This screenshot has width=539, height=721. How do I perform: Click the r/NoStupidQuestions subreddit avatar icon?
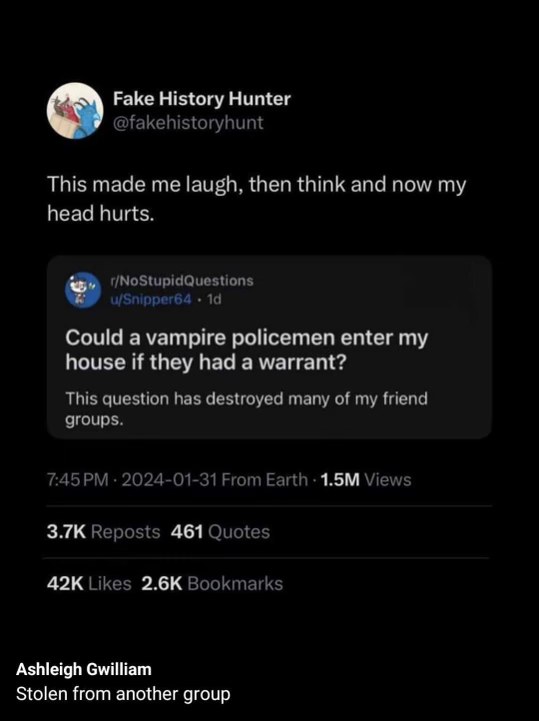tap(83, 290)
